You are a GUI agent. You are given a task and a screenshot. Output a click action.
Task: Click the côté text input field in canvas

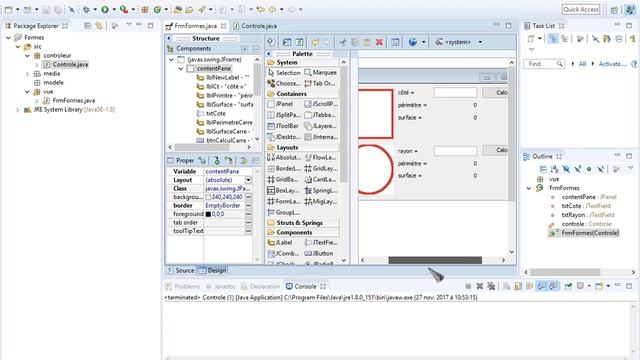coord(455,93)
